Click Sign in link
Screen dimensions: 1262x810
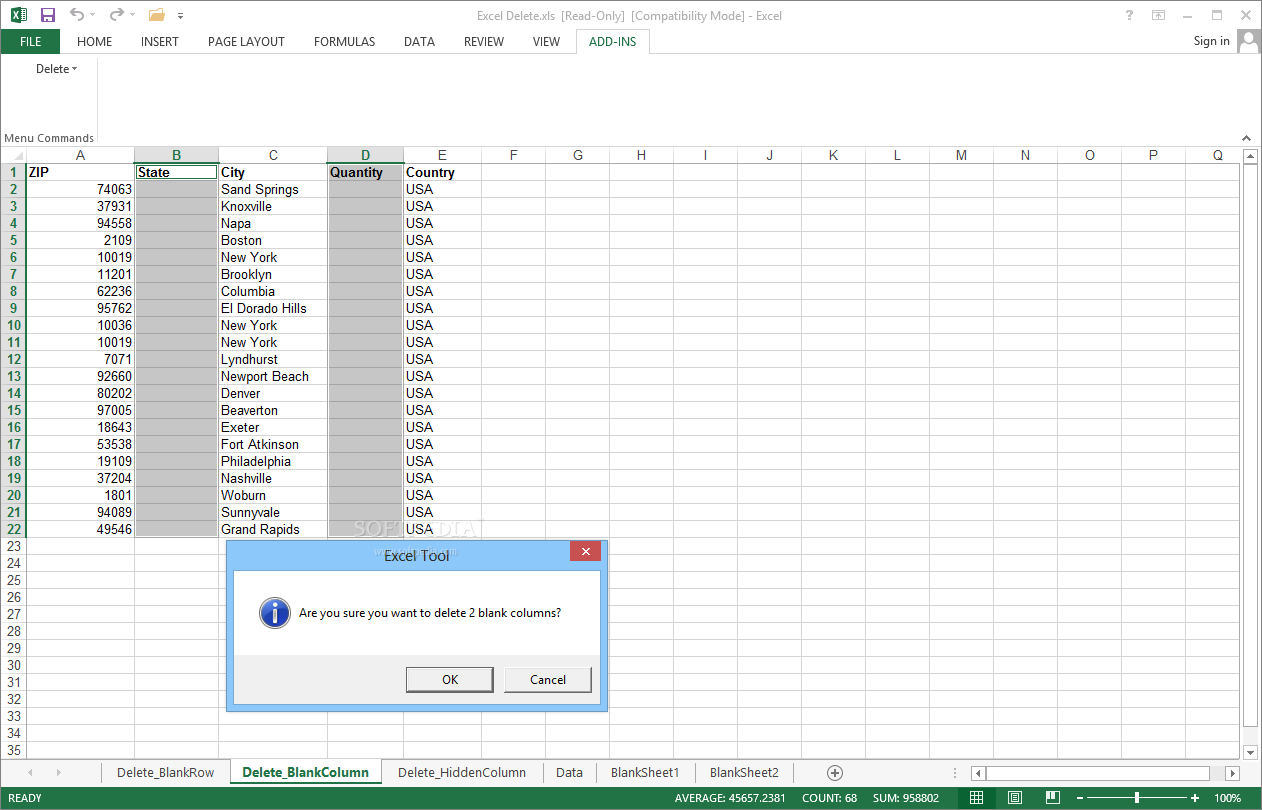(1211, 41)
